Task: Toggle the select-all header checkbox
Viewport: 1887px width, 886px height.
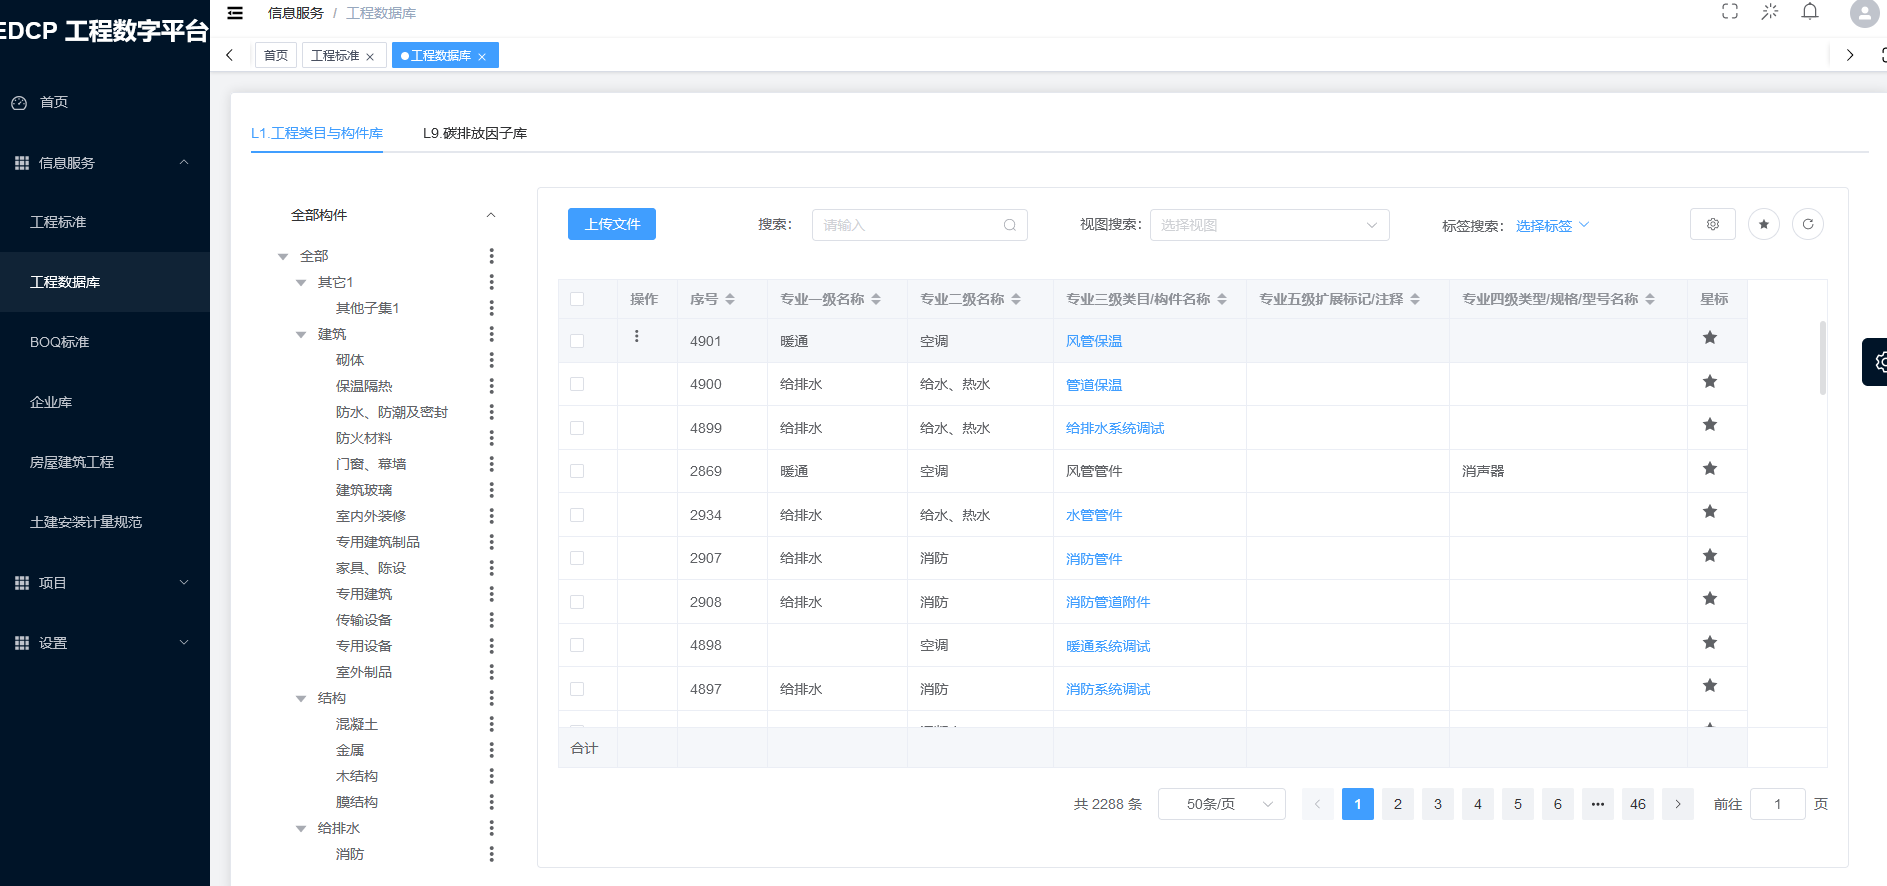Action: coord(577,299)
